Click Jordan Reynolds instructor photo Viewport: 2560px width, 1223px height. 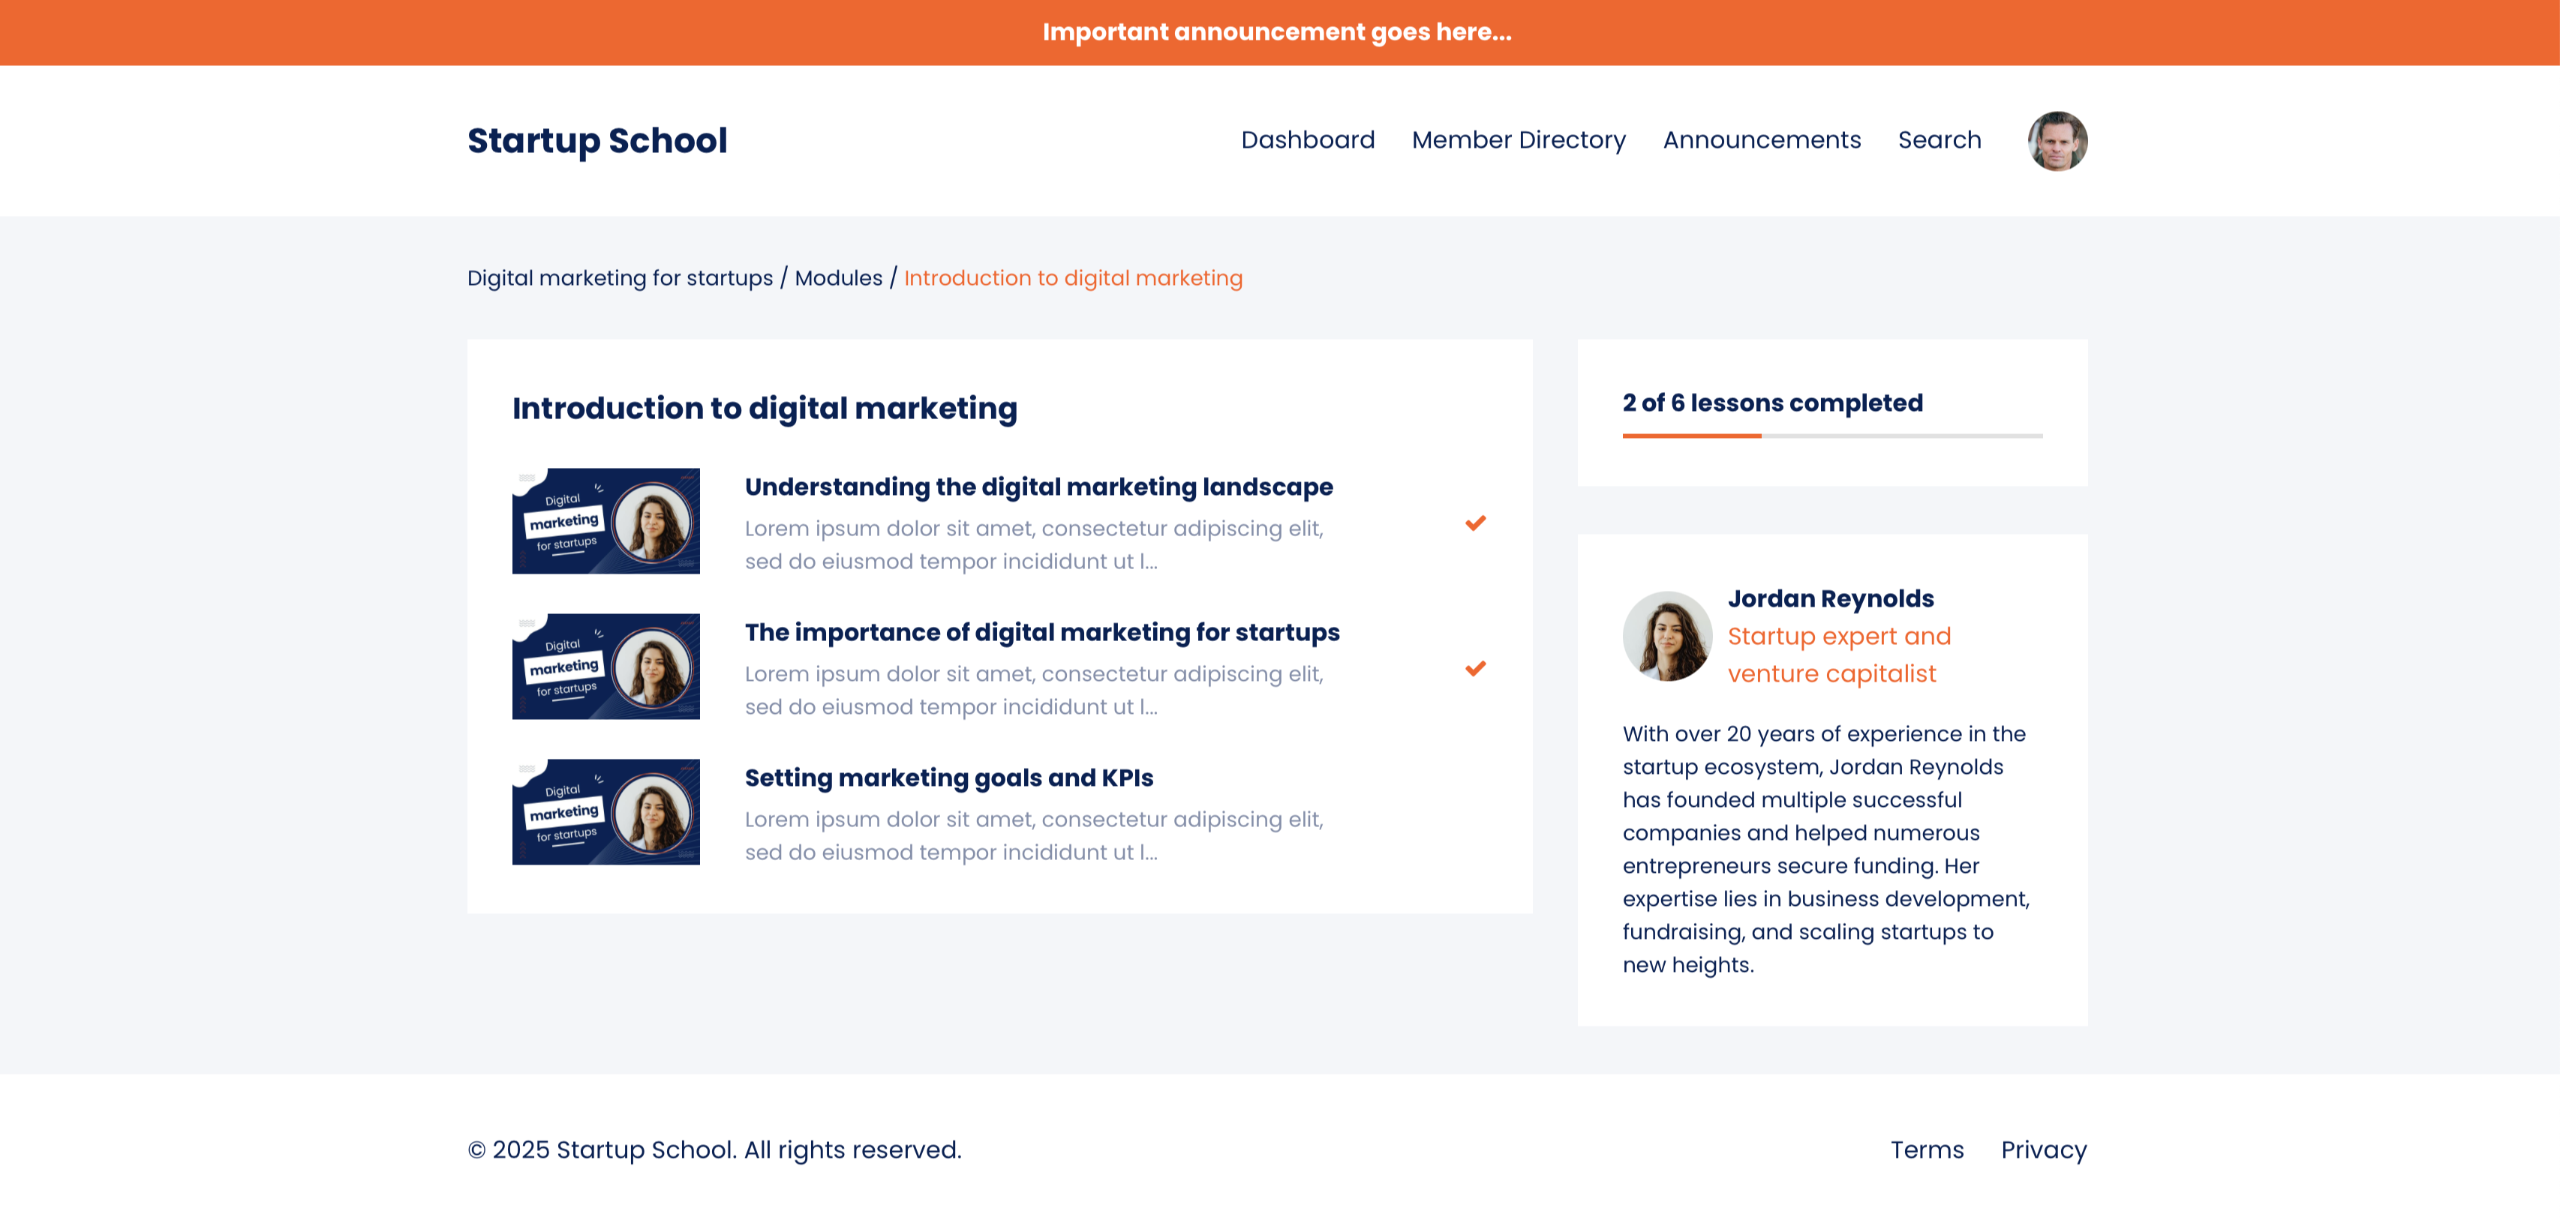coord(1667,636)
